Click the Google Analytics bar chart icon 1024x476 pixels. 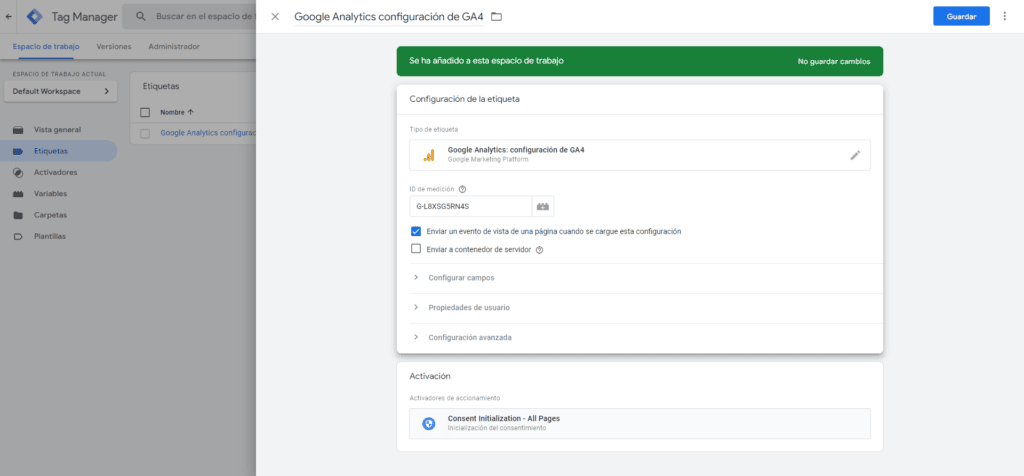[x=428, y=155]
